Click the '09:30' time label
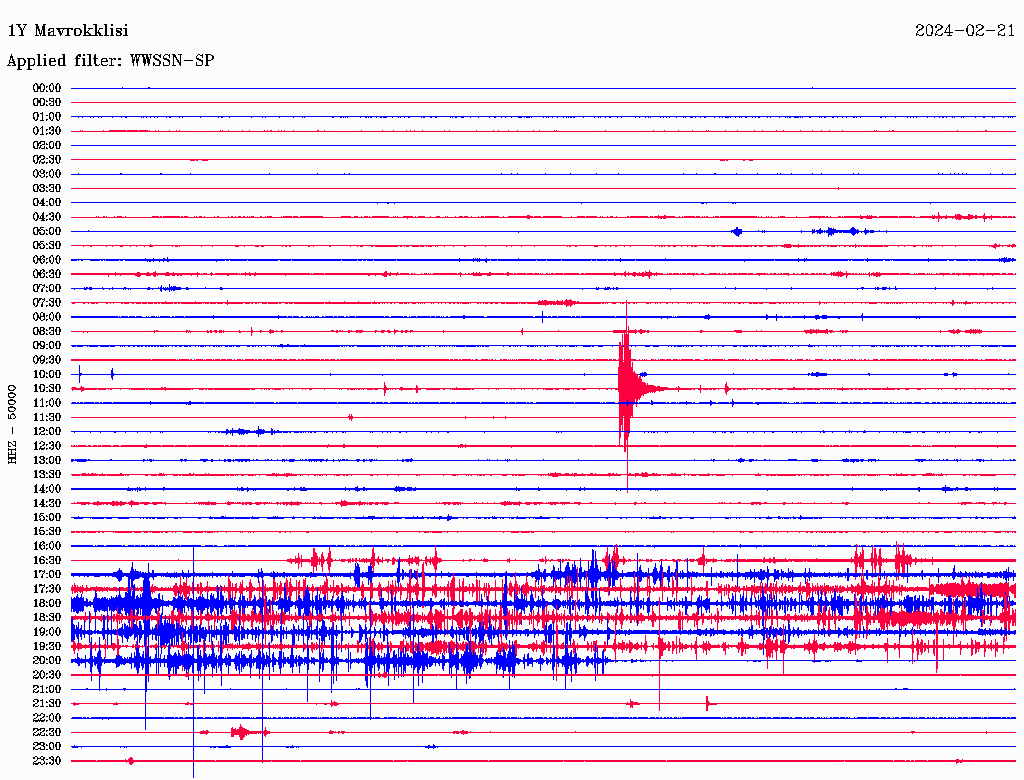This screenshot has width=1024, height=780. pos(46,360)
